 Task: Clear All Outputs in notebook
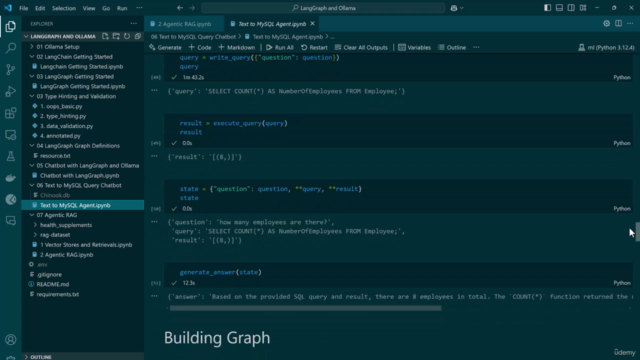[x=361, y=47]
